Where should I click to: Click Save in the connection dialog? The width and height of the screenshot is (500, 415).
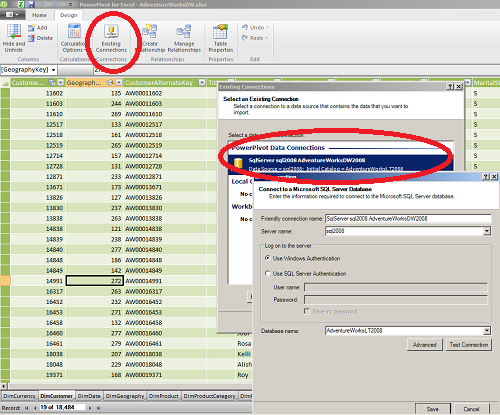pos(433,409)
